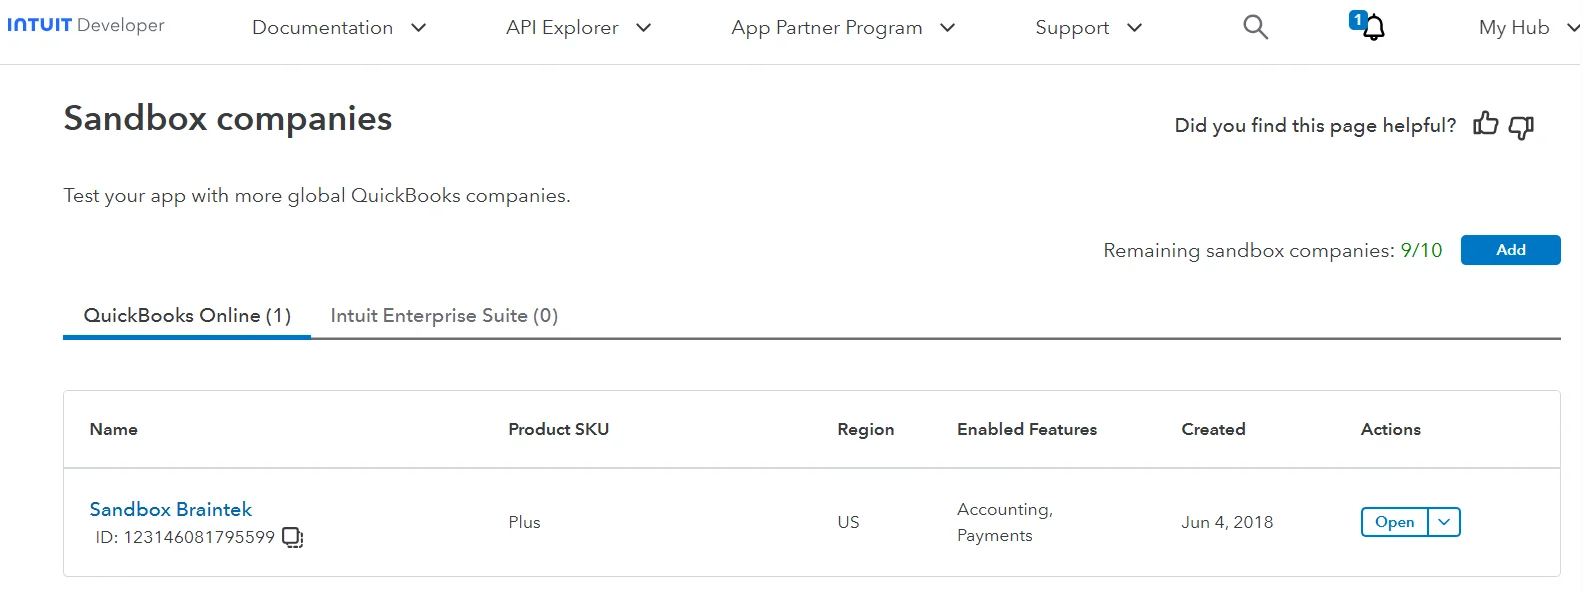Viewport: 1583px width, 595px height.
Task: Select the US region cell
Action: pyautogui.click(x=848, y=522)
